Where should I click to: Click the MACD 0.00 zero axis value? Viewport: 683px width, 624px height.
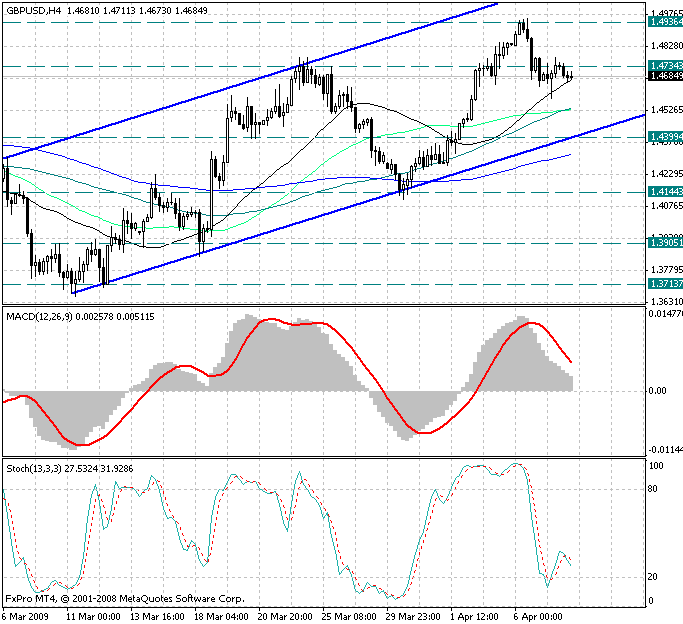(657, 391)
